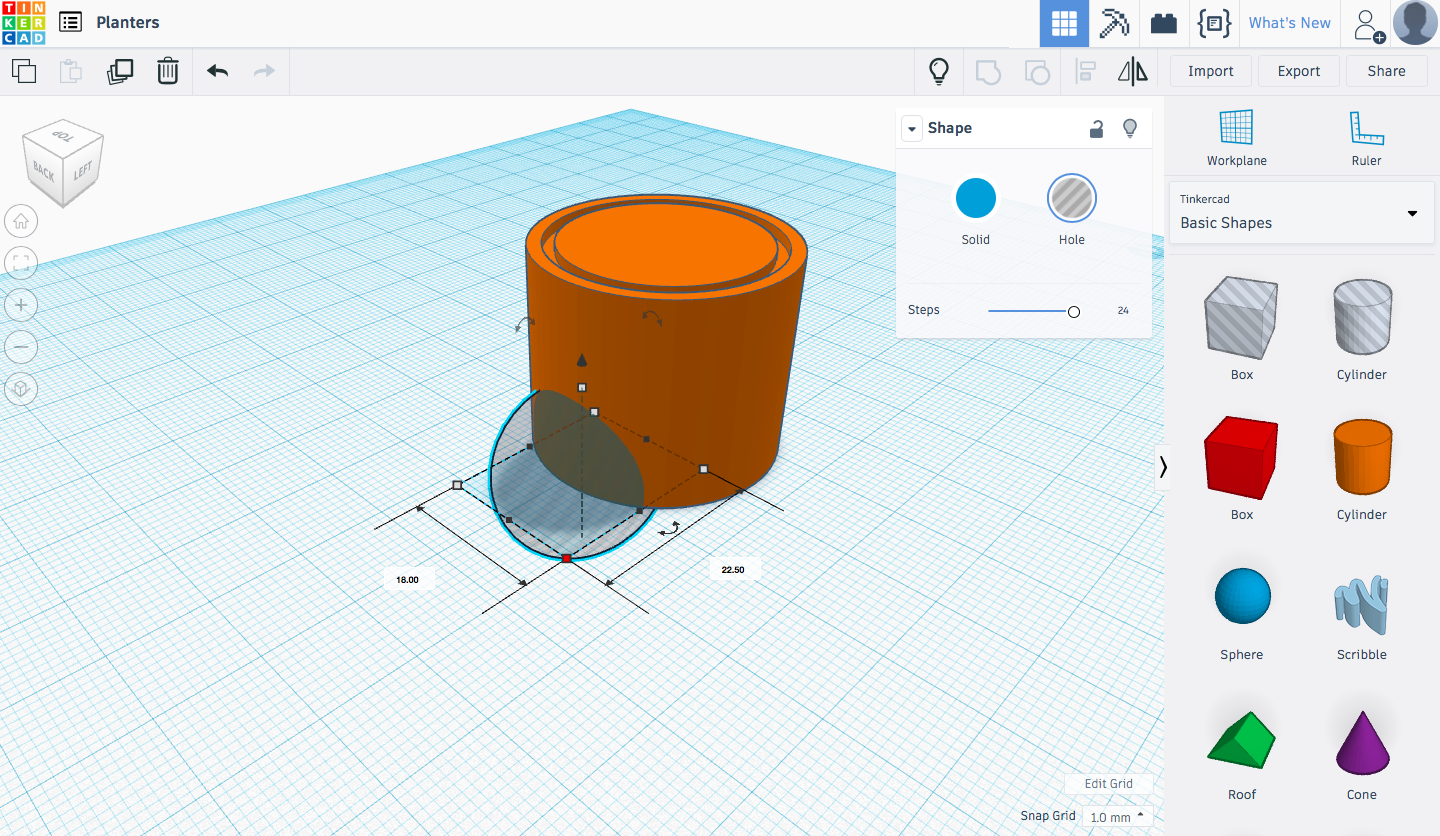Switch to orthographic view cube icon
This screenshot has height=836, width=1440.
pos(21,389)
